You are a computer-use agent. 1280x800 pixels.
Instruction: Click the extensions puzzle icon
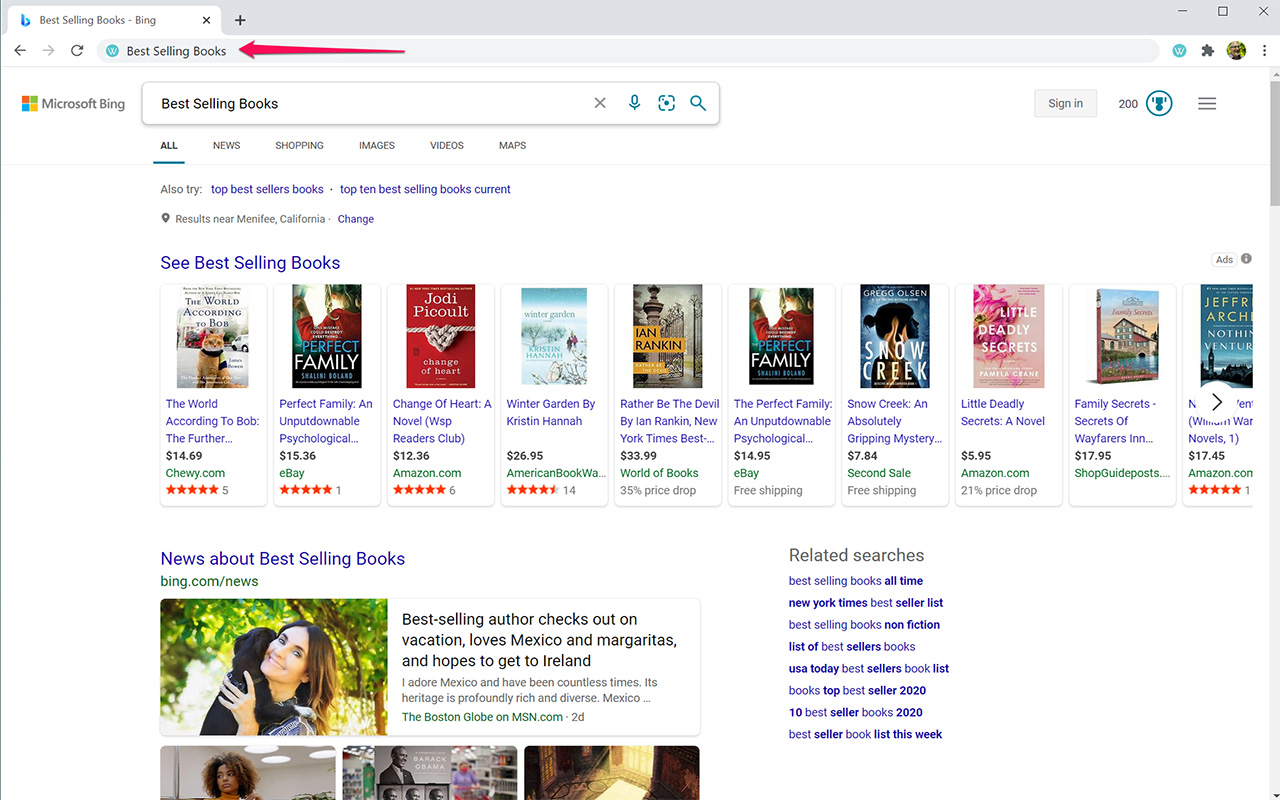(1208, 51)
